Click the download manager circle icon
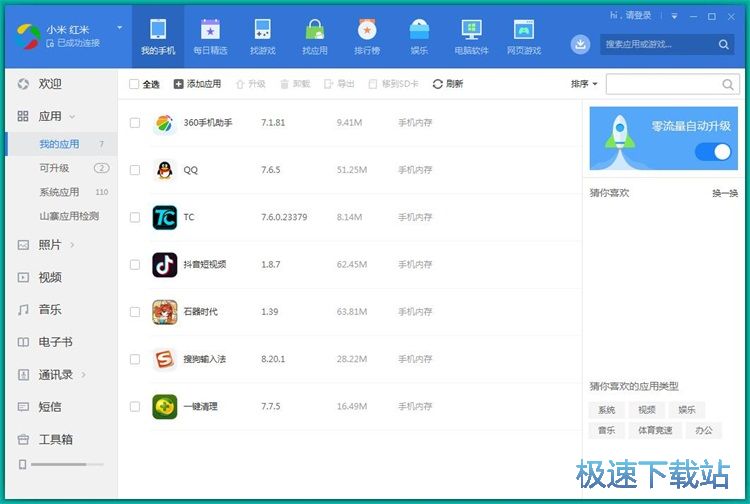750x504 pixels. click(x=580, y=44)
